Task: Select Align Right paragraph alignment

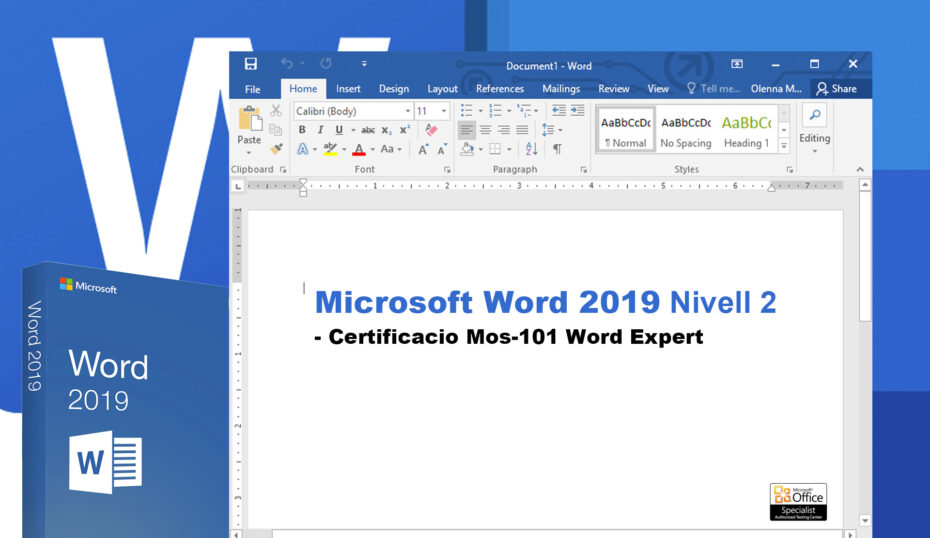Action: tap(504, 130)
